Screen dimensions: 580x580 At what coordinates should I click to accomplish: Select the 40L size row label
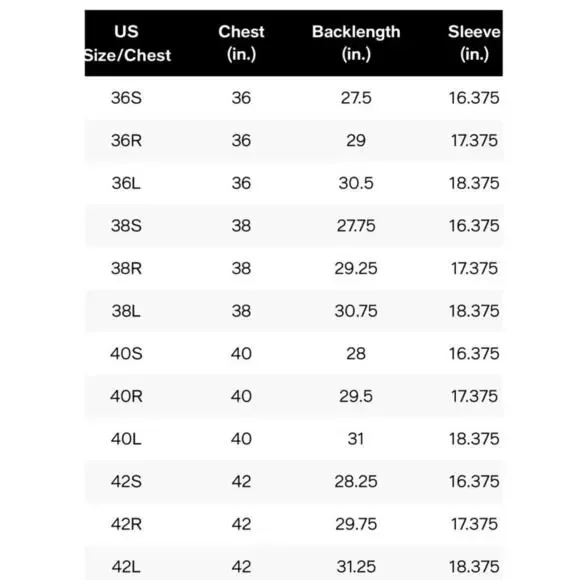[126, 439]
